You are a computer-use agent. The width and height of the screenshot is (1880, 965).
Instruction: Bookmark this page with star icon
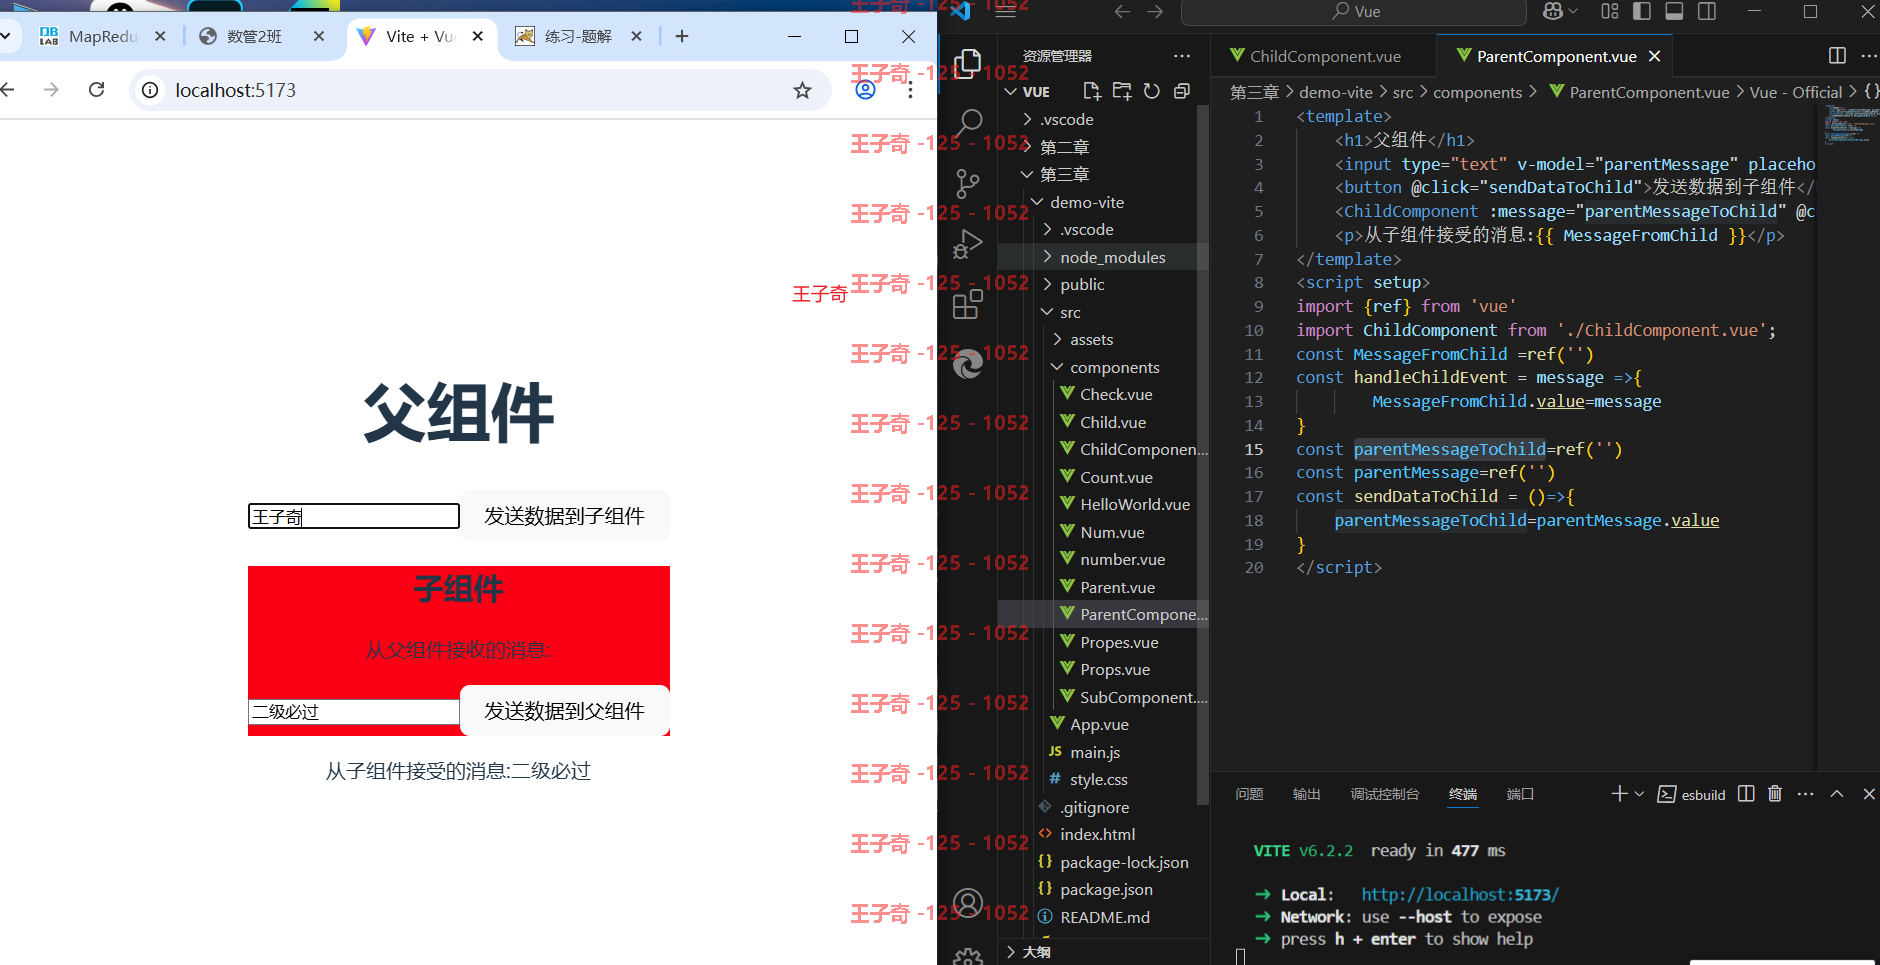(x=802, y=90)
